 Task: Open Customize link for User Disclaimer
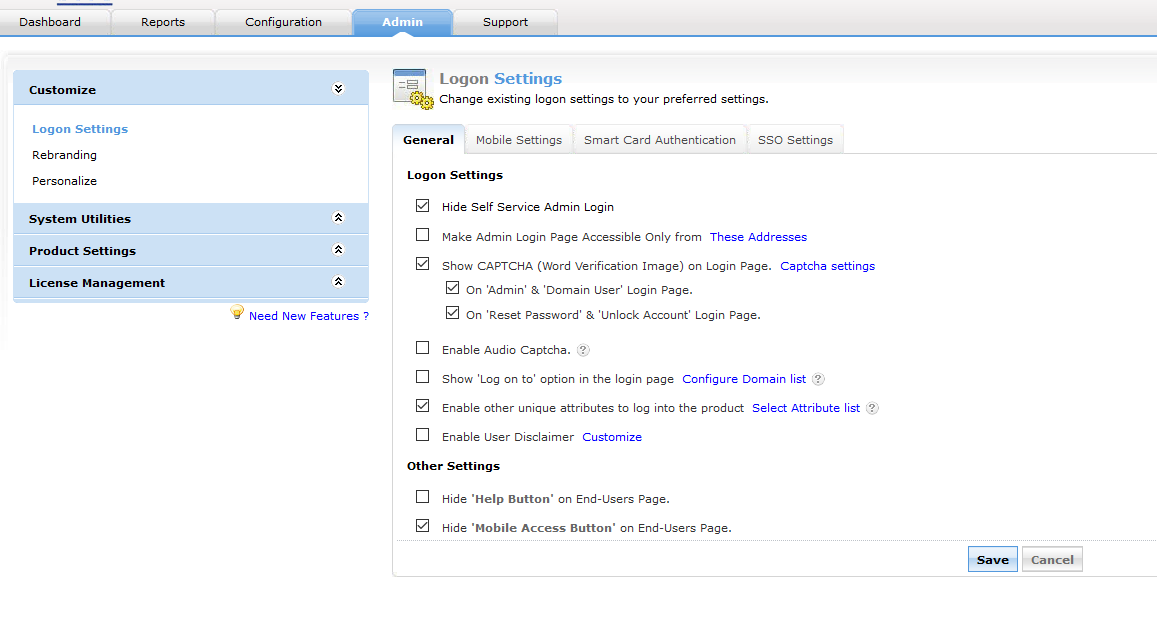pos(612,437)
